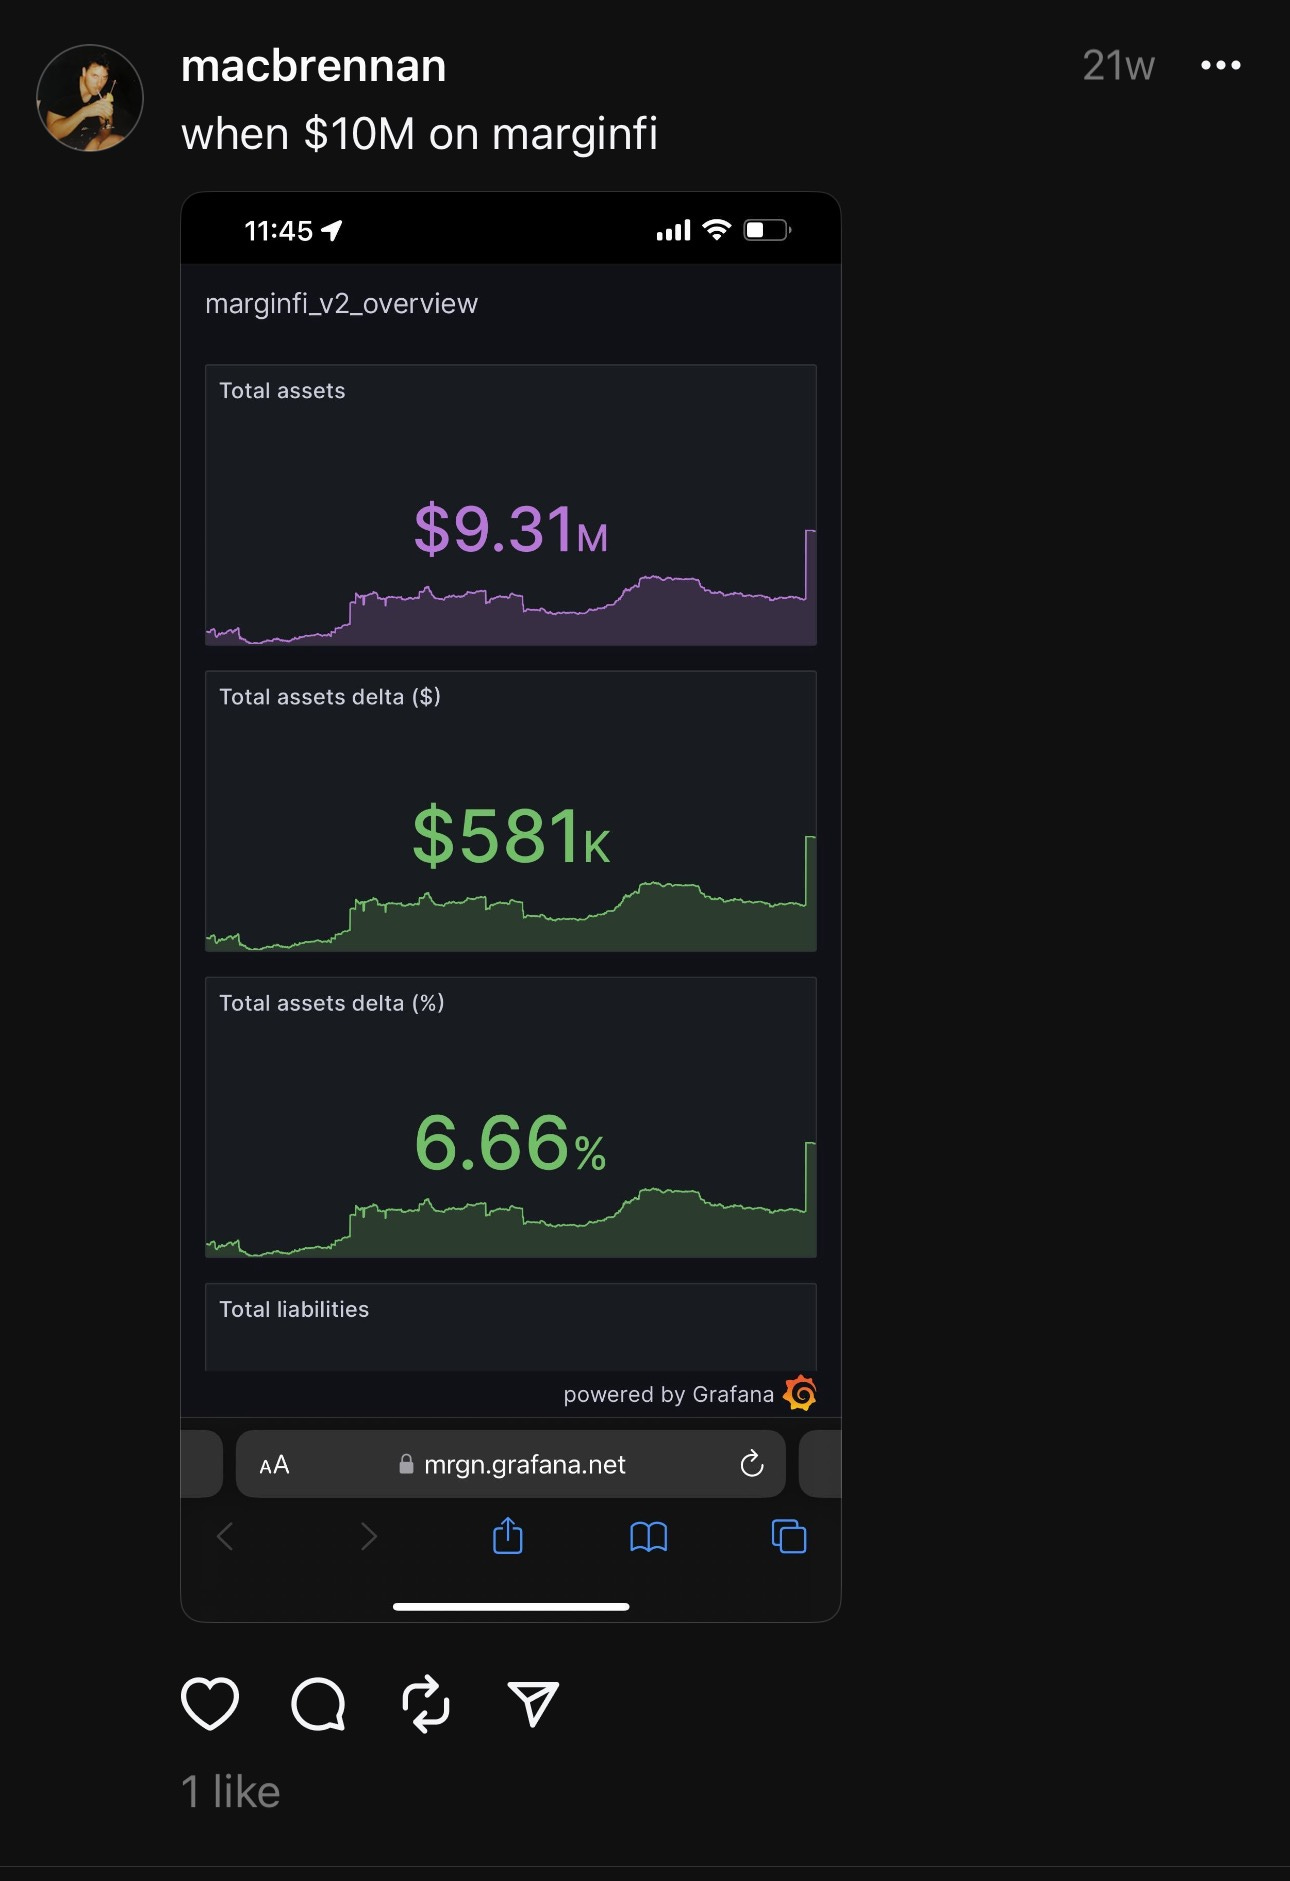Viewport: 1290px width, 1881px height.
Task: Click the Grafana logo icon
Action: 800,1393
